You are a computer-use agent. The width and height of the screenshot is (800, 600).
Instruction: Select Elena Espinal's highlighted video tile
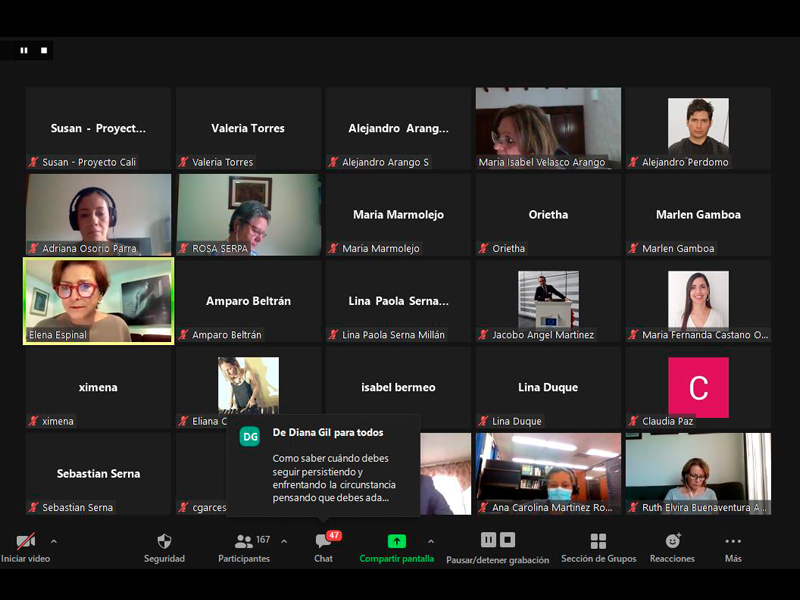tap(99, 301)
